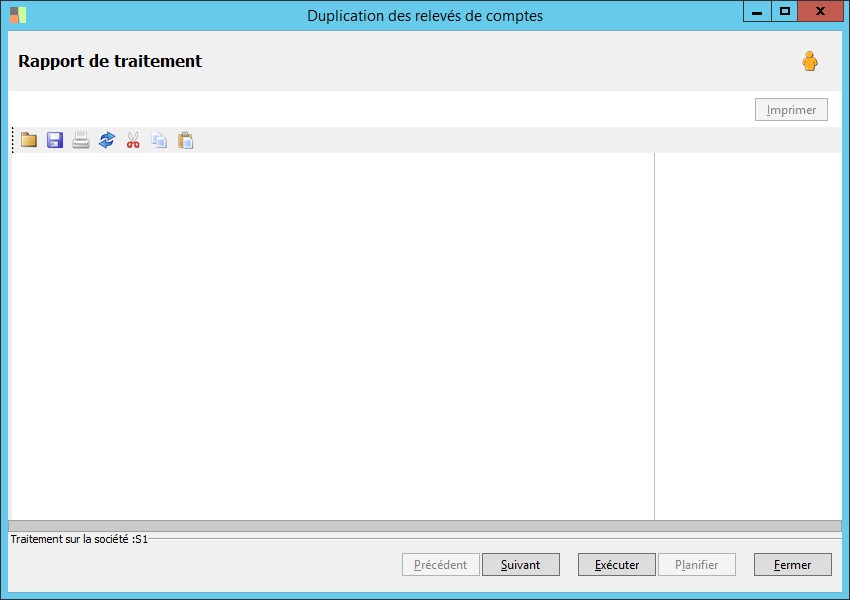Viewport: 850px width, 600px height.
Task: Advance with the Suivant button
Action: click(521, 565)
